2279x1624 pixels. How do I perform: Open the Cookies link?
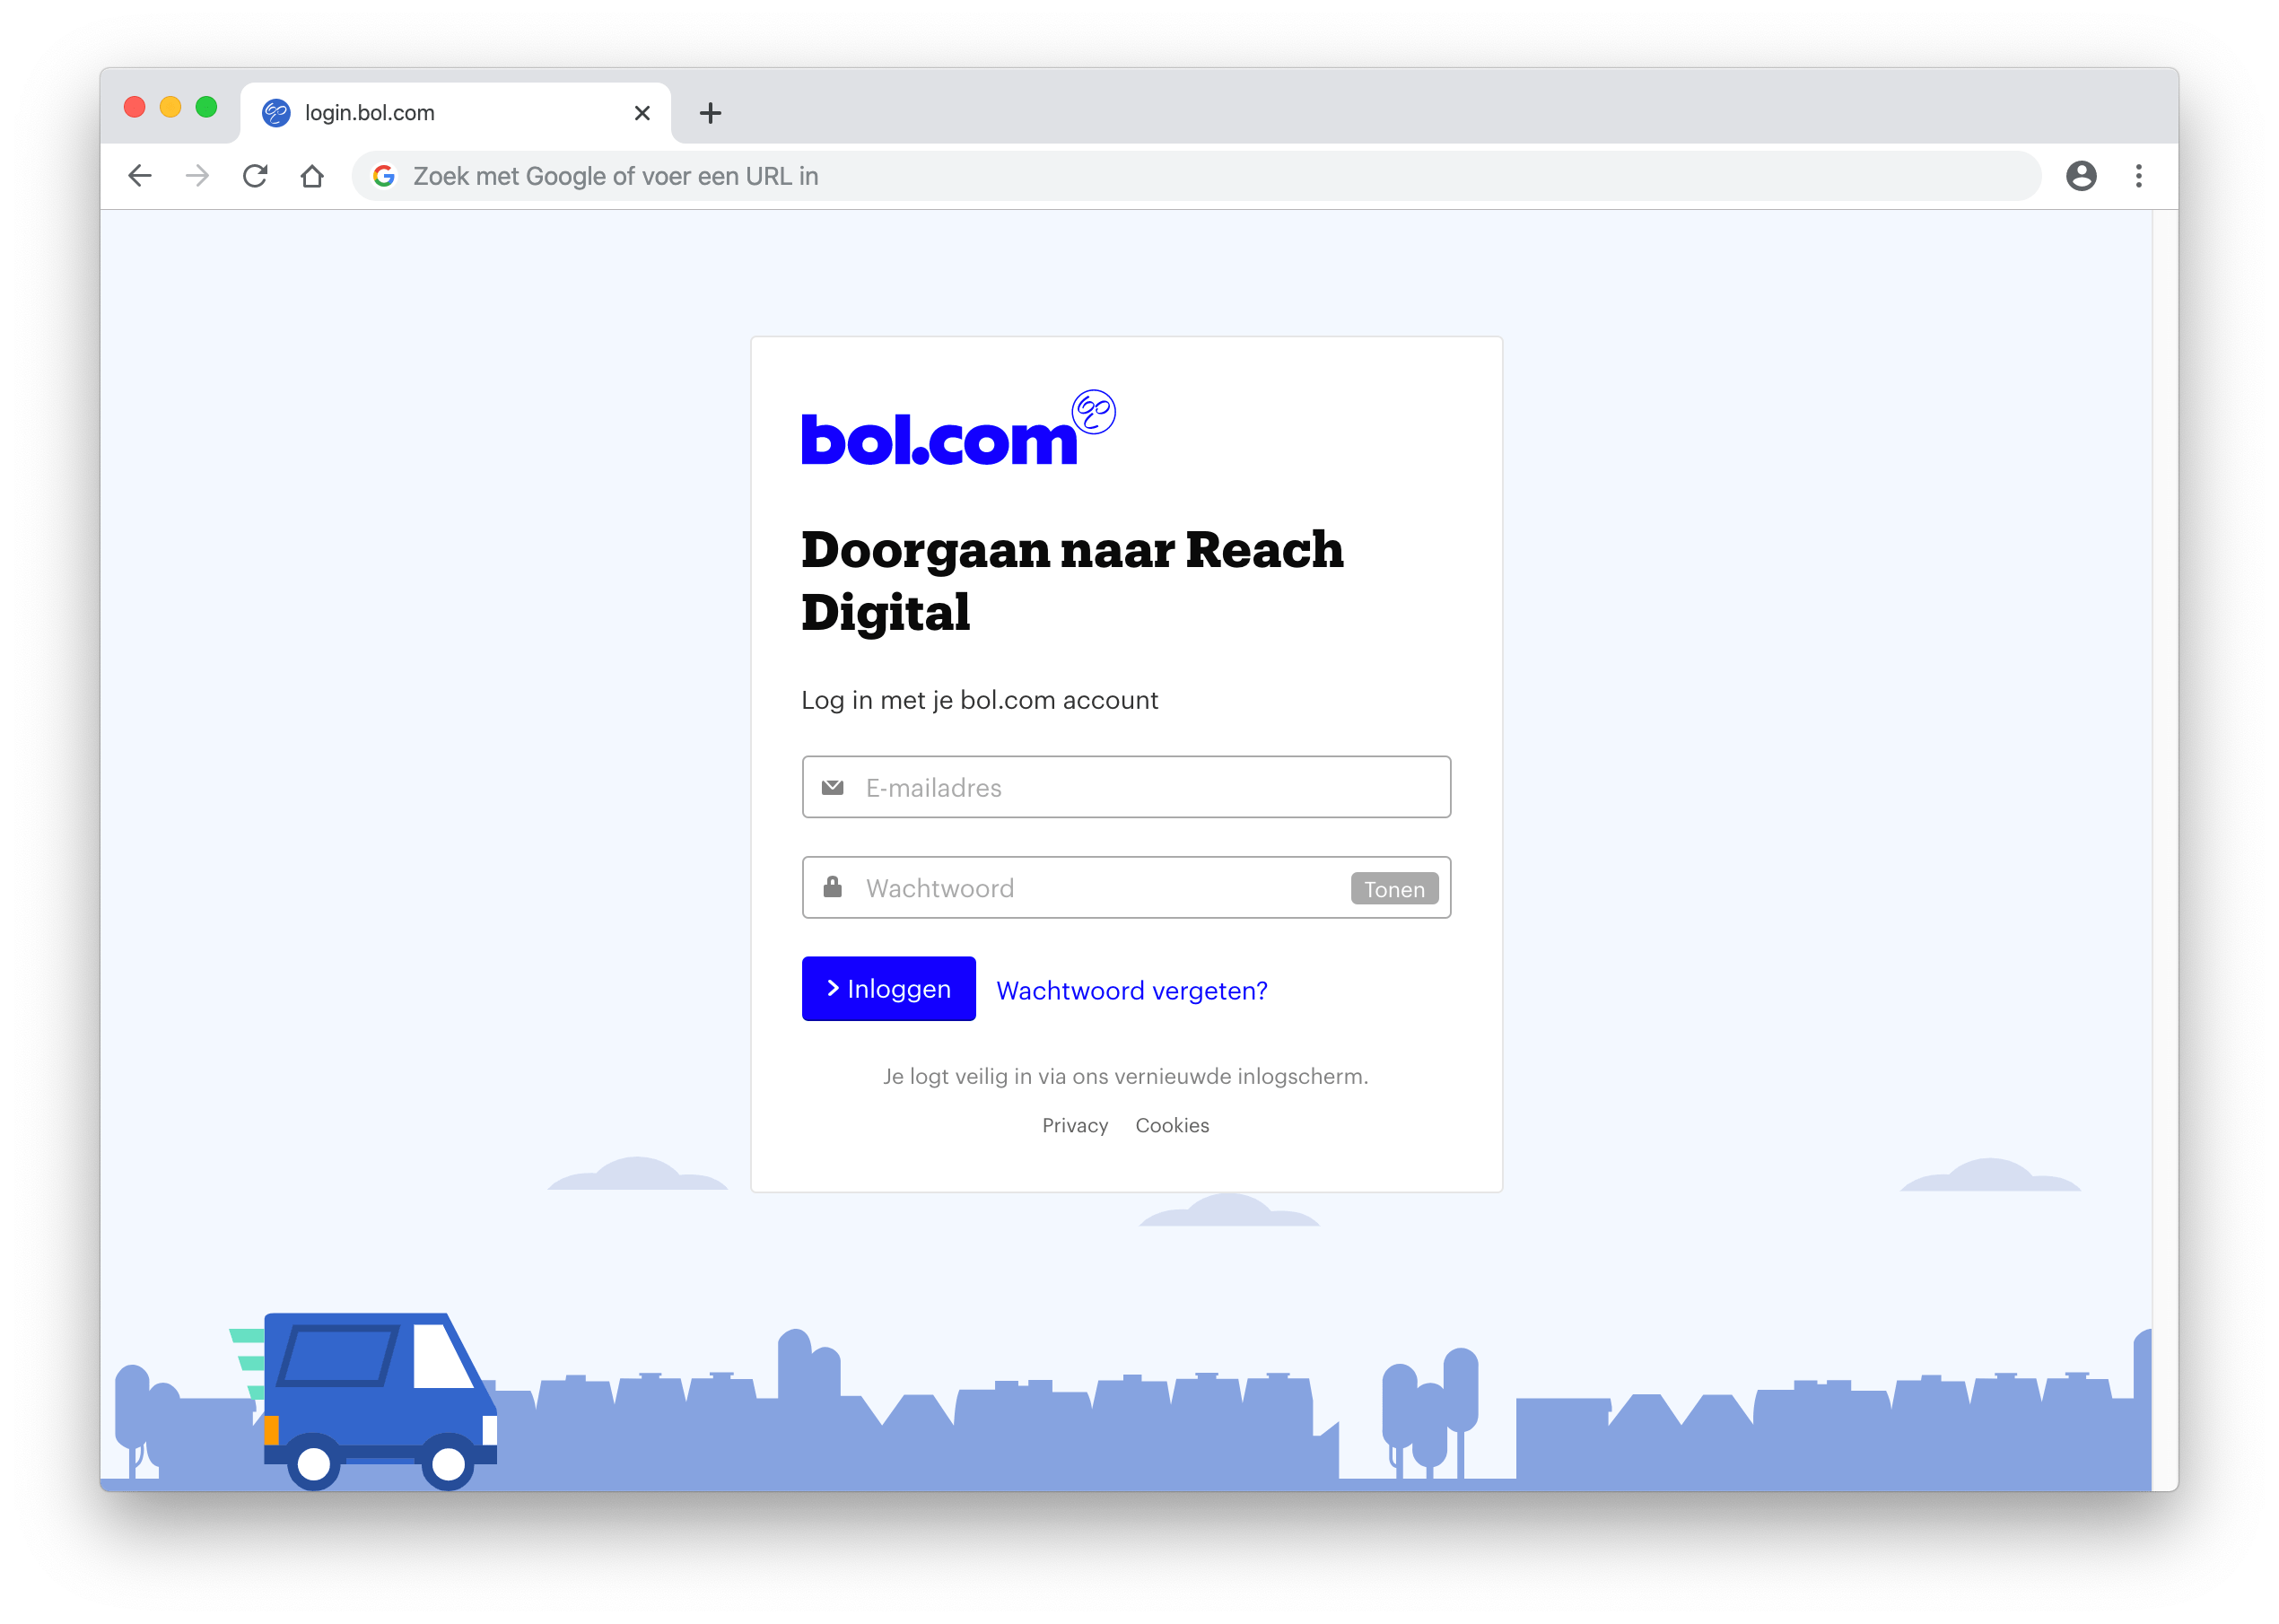click(1172, 1125)
